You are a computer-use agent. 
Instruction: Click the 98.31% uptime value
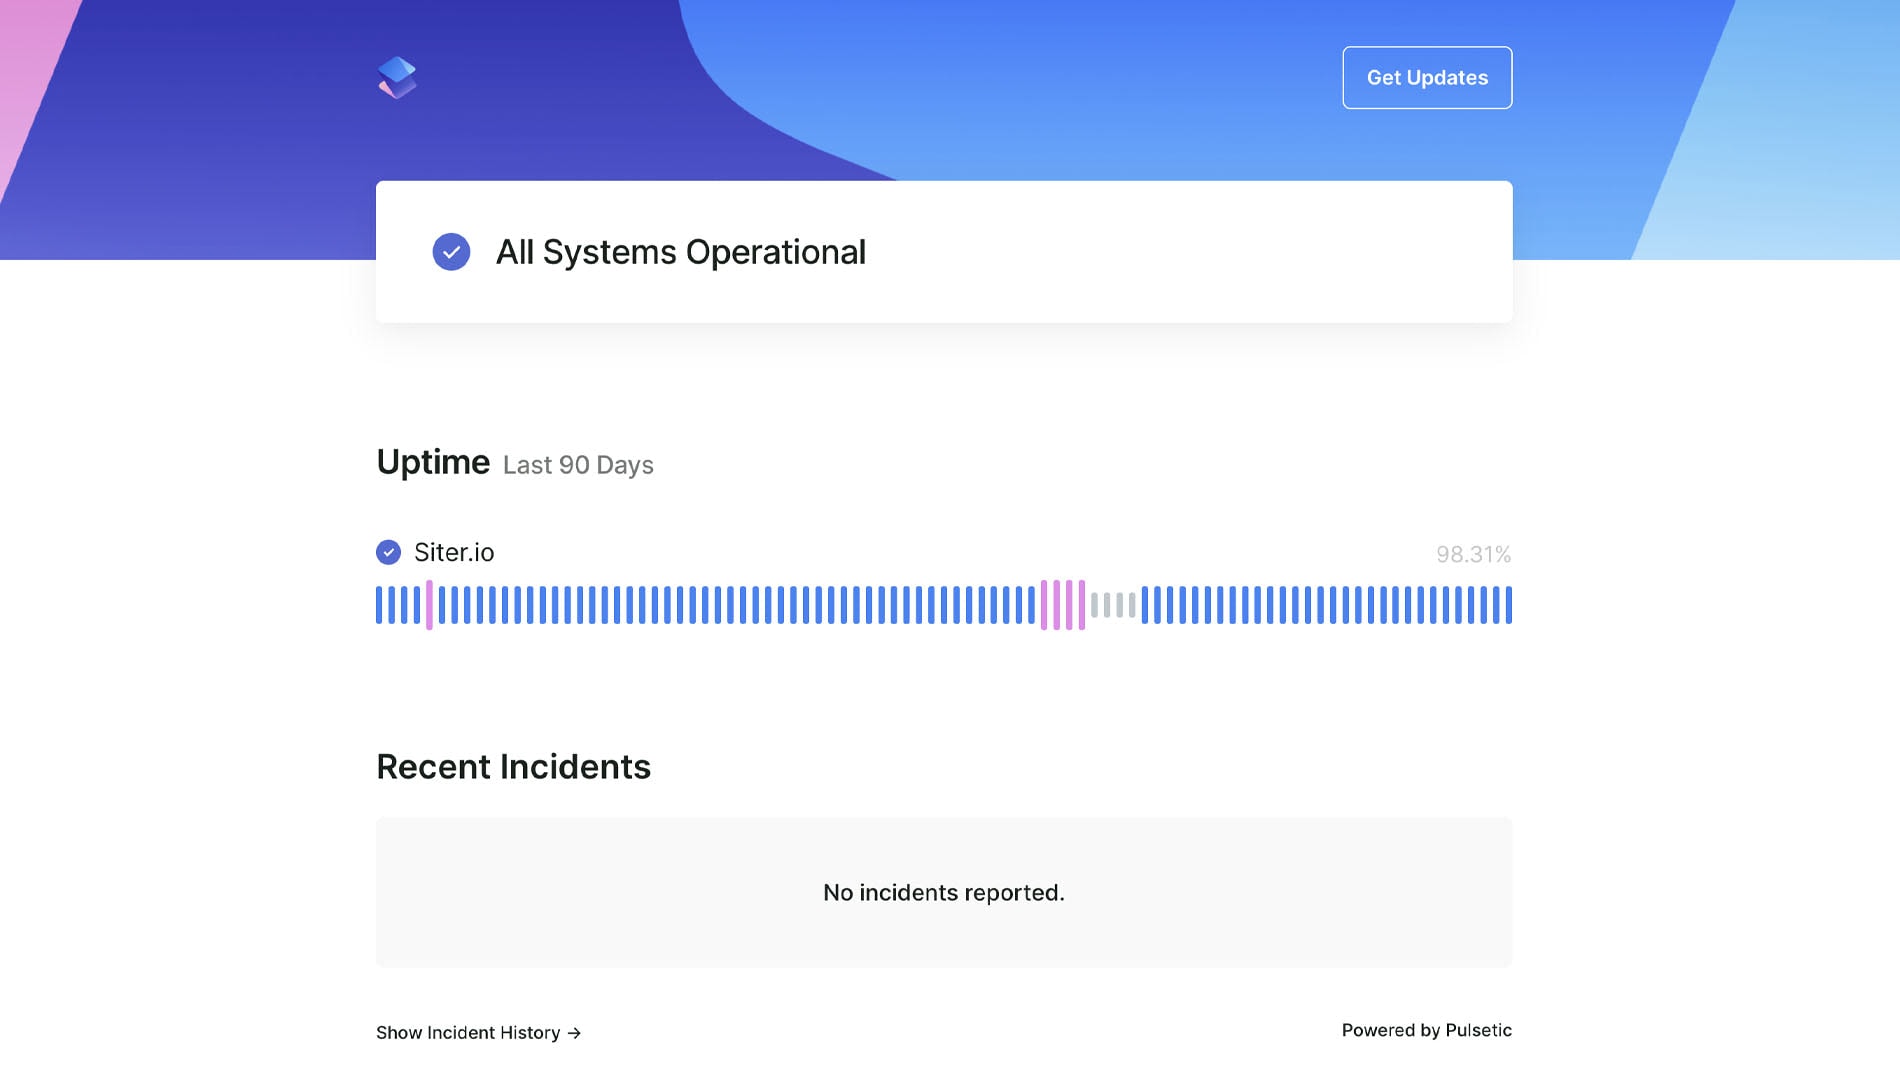(x=1473, y=554)
